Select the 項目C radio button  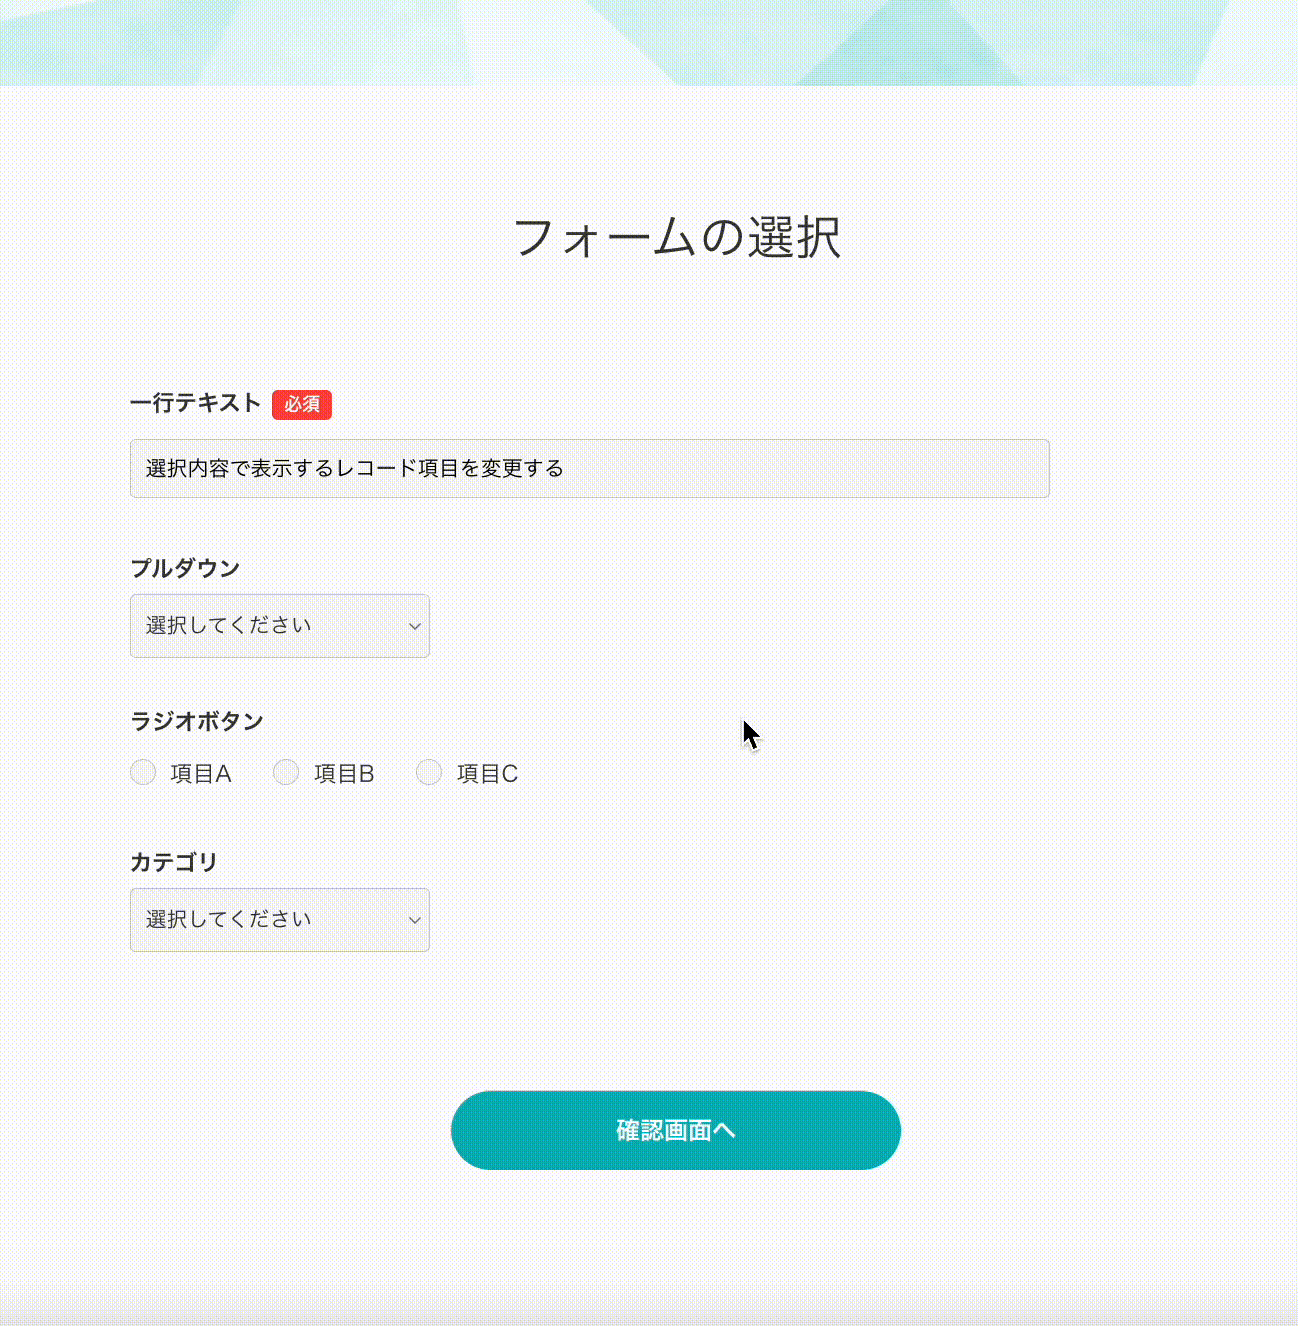[429, 772]
